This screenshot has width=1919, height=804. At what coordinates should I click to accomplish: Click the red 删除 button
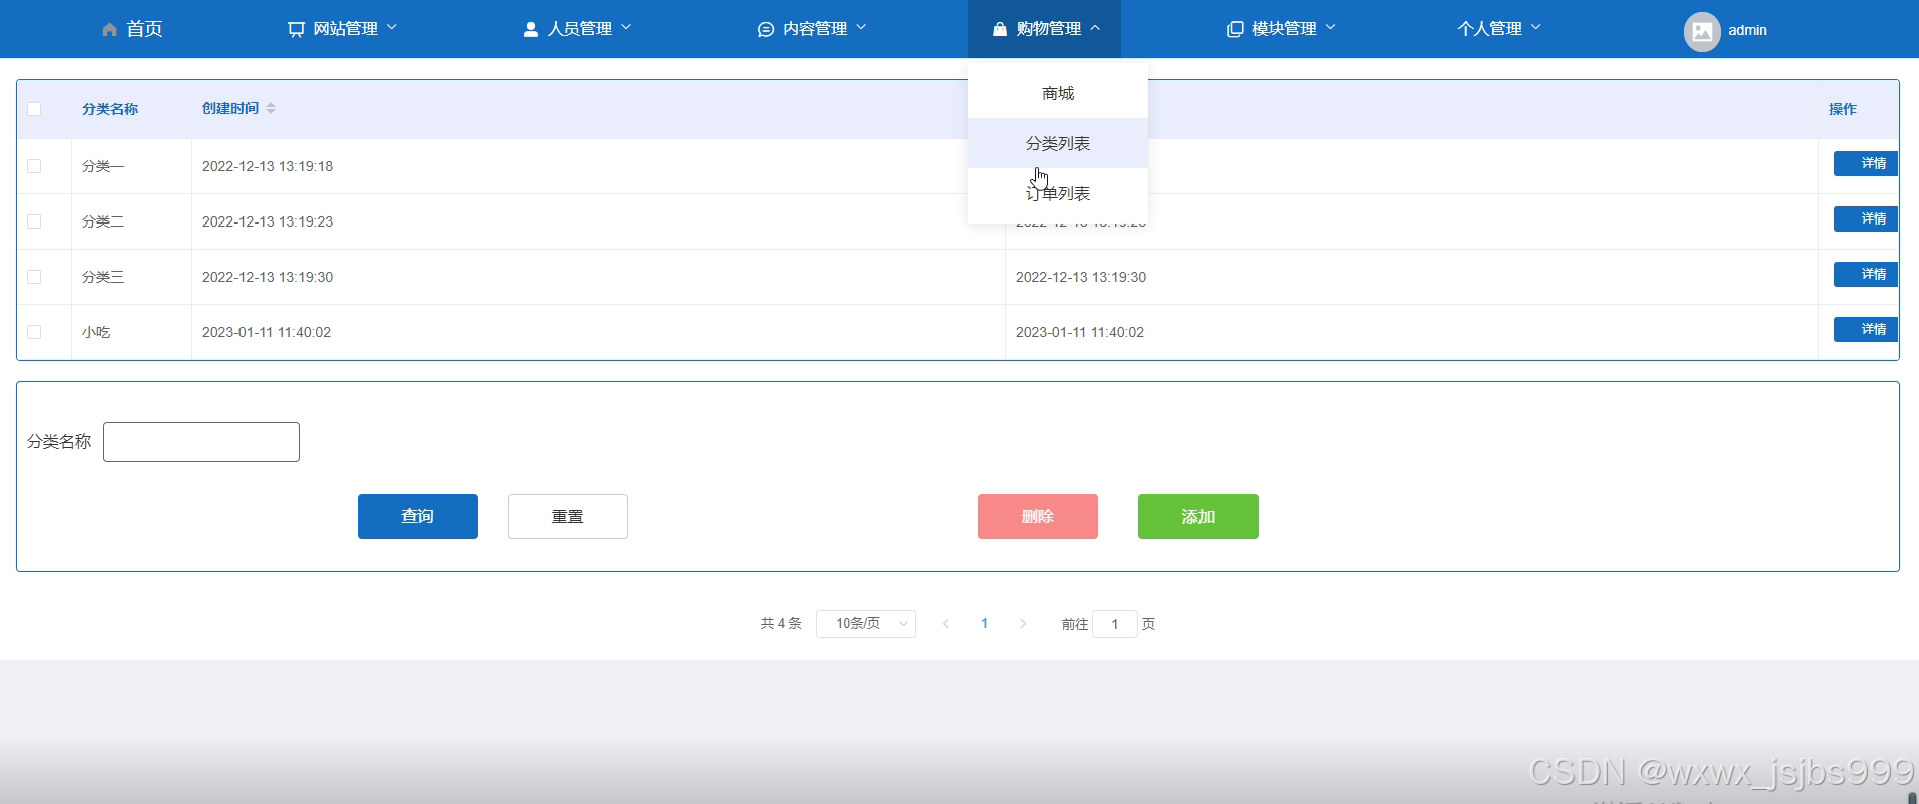click(x=1038, y=516)
